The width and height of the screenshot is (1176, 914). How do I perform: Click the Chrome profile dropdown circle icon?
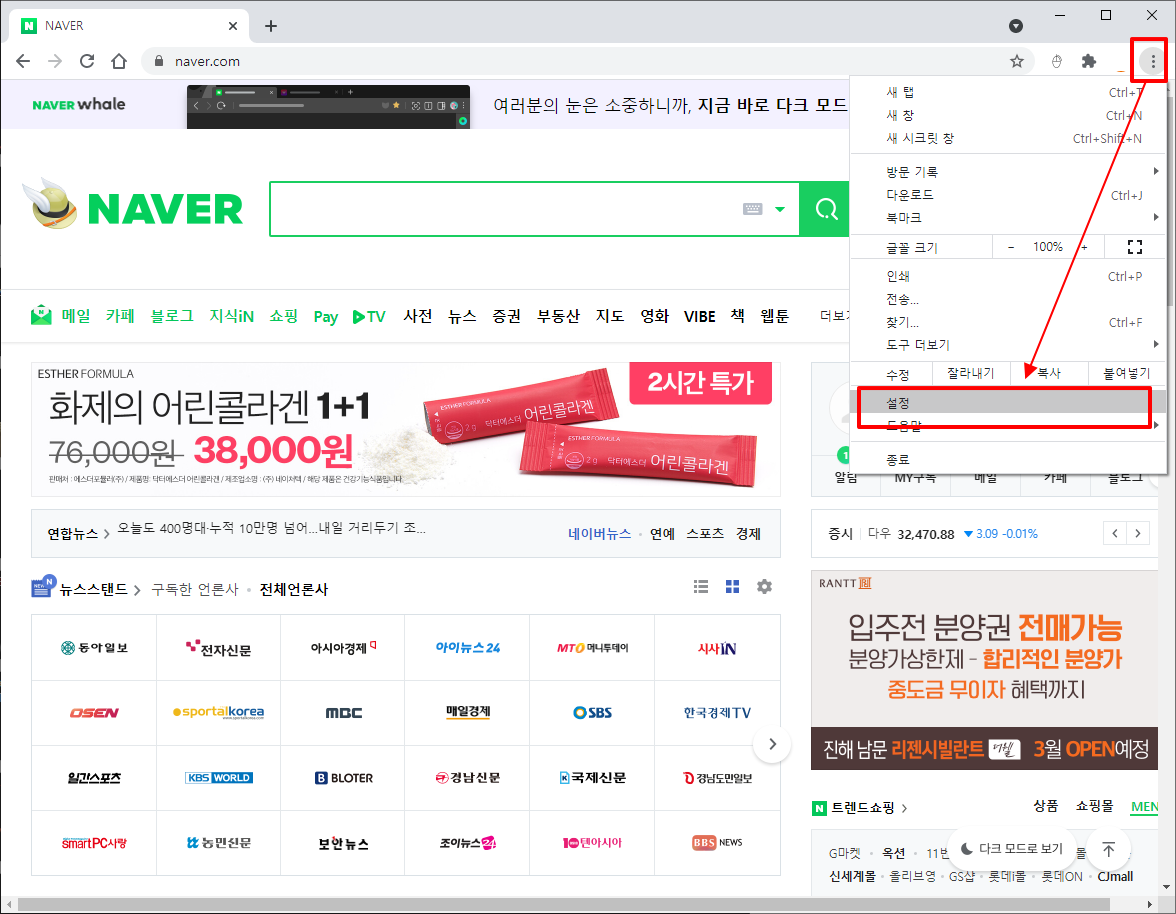coord(1016,26)
